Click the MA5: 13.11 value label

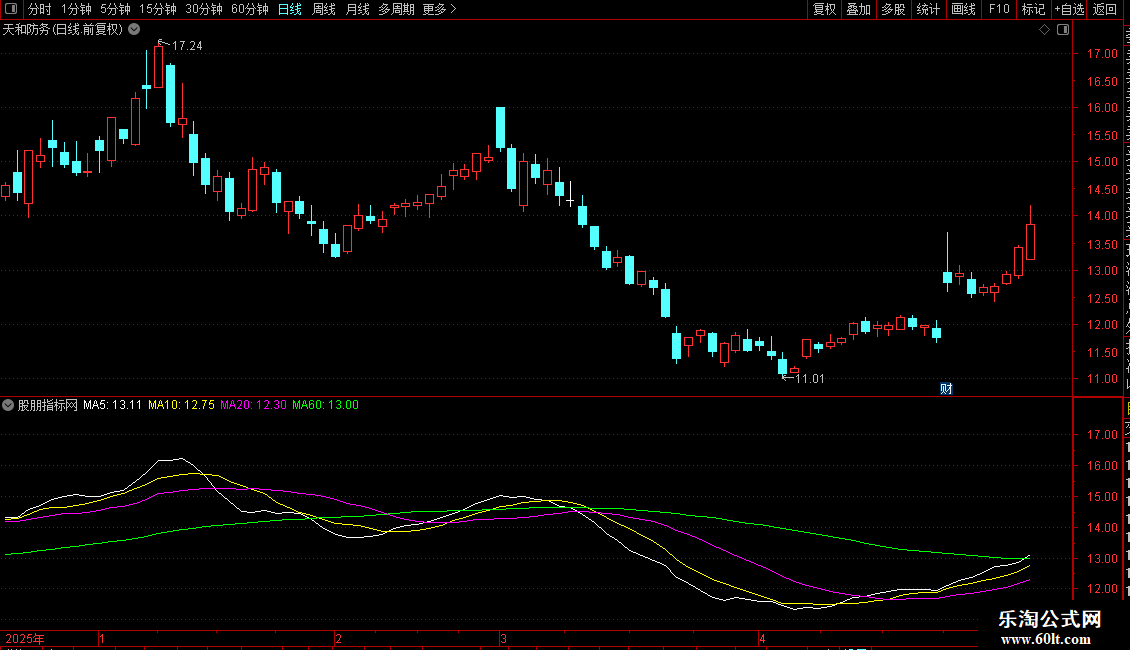click(112, 405)
